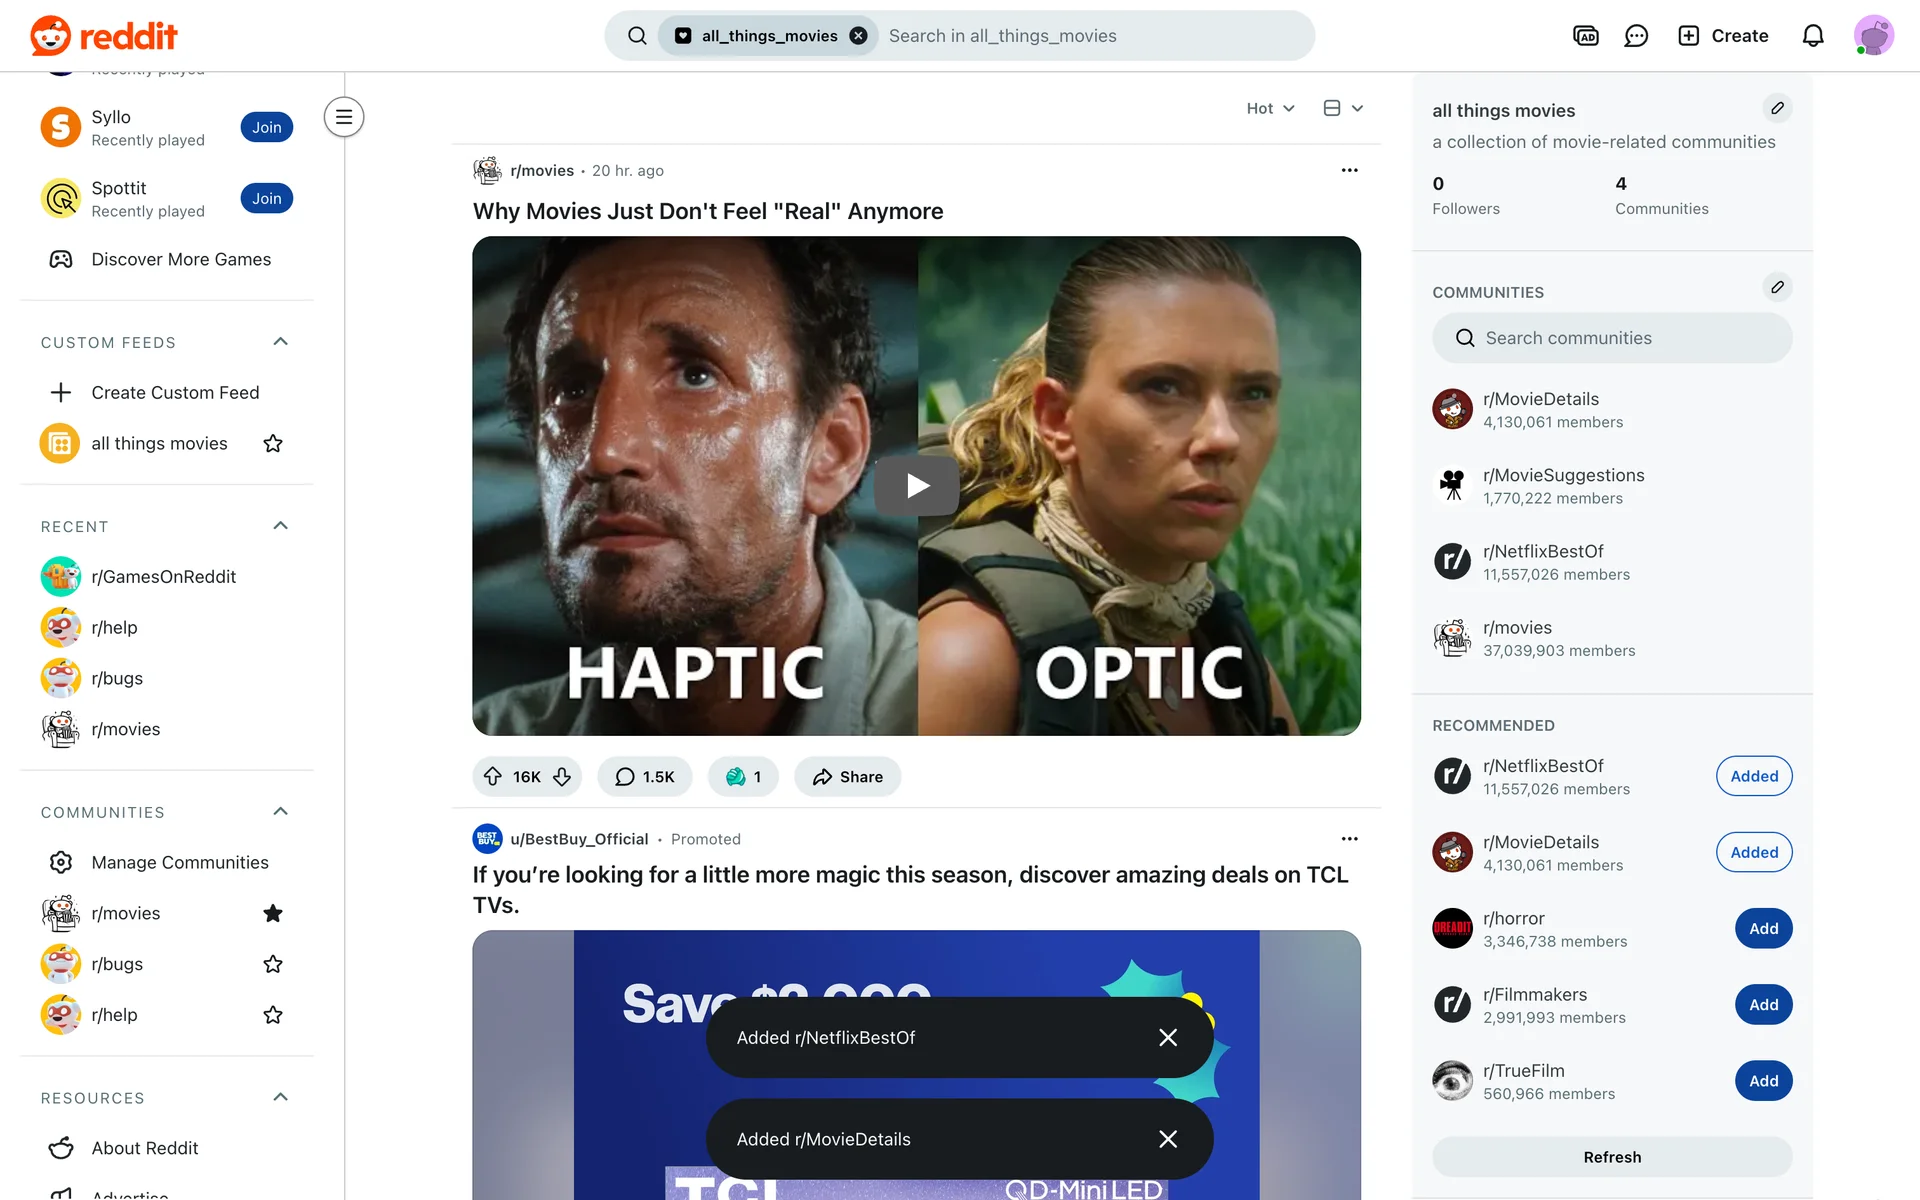Open the overflow menu on the r/movies post
The width and height of the screenshot is (1920, 1200).
[1349, 170]
